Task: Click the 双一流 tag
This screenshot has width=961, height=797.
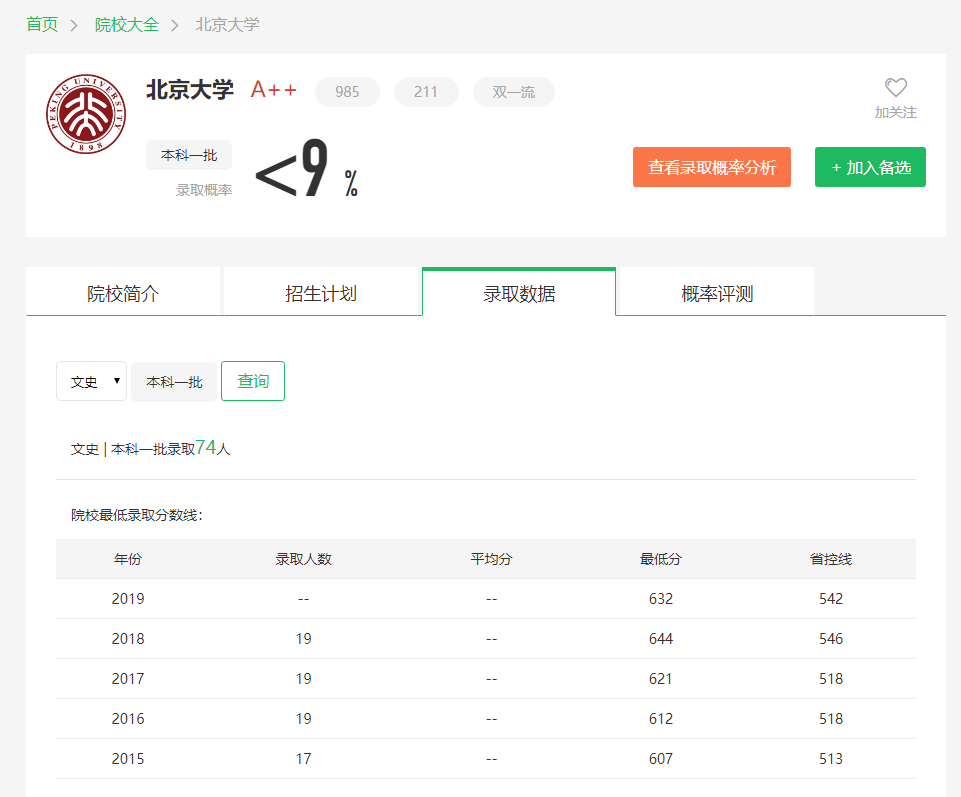Action: (514, 92)
